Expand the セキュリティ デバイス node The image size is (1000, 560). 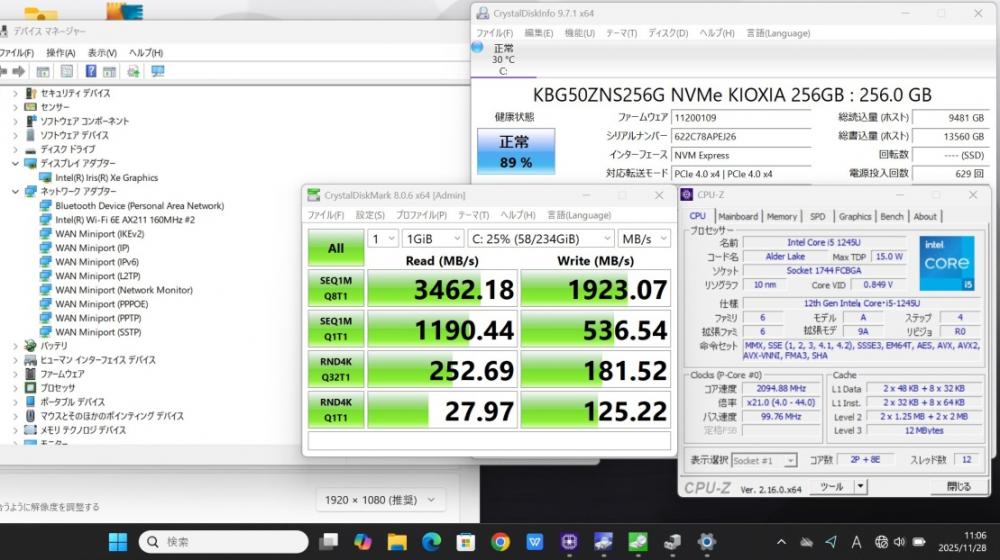(x=15, y=94)
